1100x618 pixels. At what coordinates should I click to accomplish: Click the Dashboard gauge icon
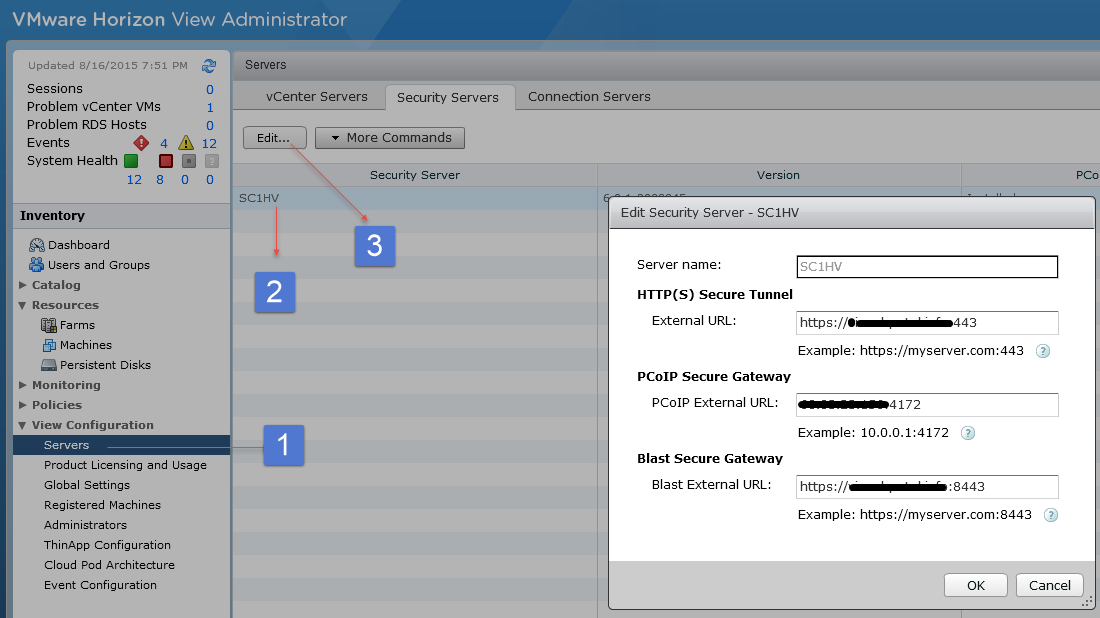pos(36,245)
